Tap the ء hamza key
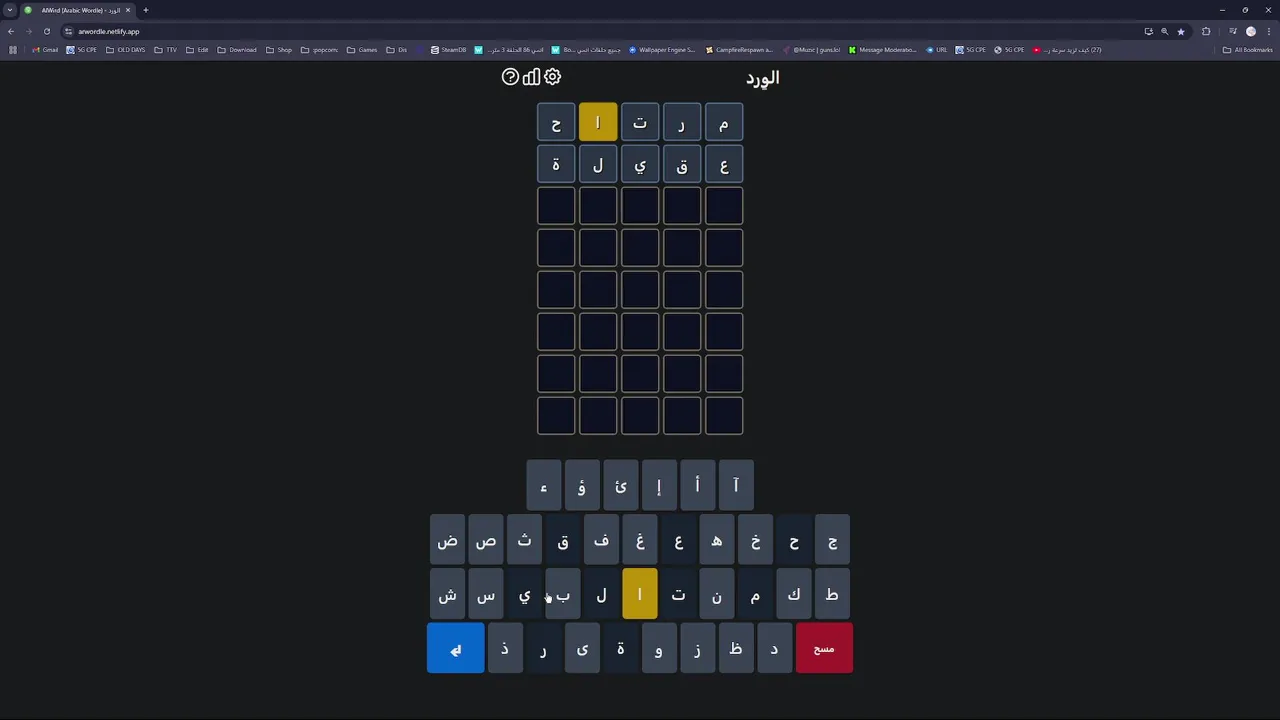Viewport: 1280px width, 720px height. pos(544,485)
